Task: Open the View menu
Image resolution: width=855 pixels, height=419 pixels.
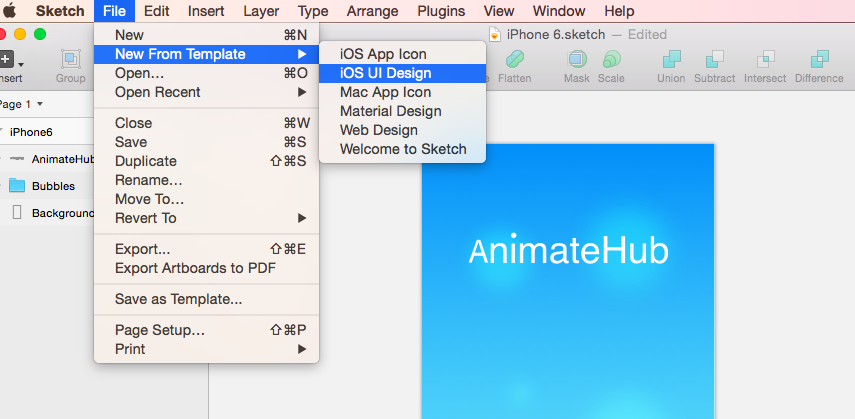Action: [499, 11]
